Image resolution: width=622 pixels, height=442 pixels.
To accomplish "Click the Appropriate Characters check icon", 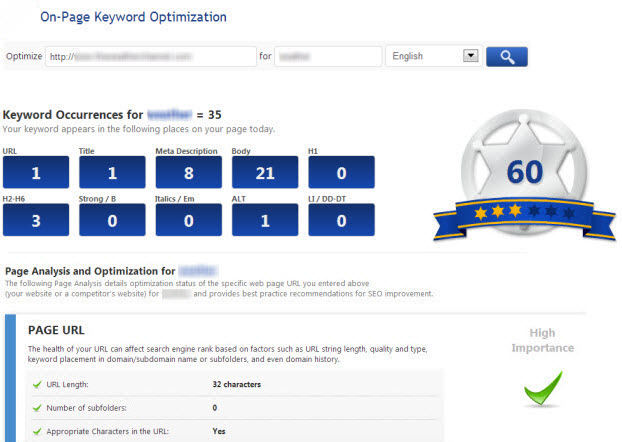I will point(37,433).
